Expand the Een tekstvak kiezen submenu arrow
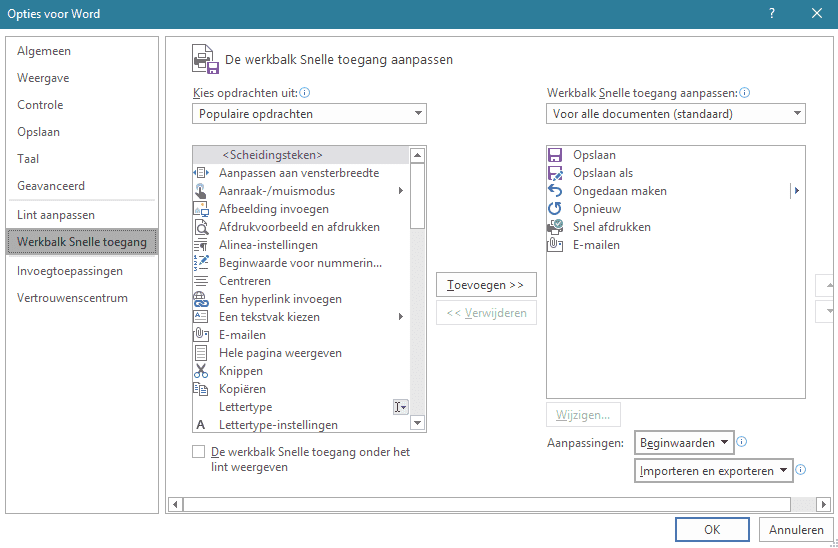 [400, 317]
